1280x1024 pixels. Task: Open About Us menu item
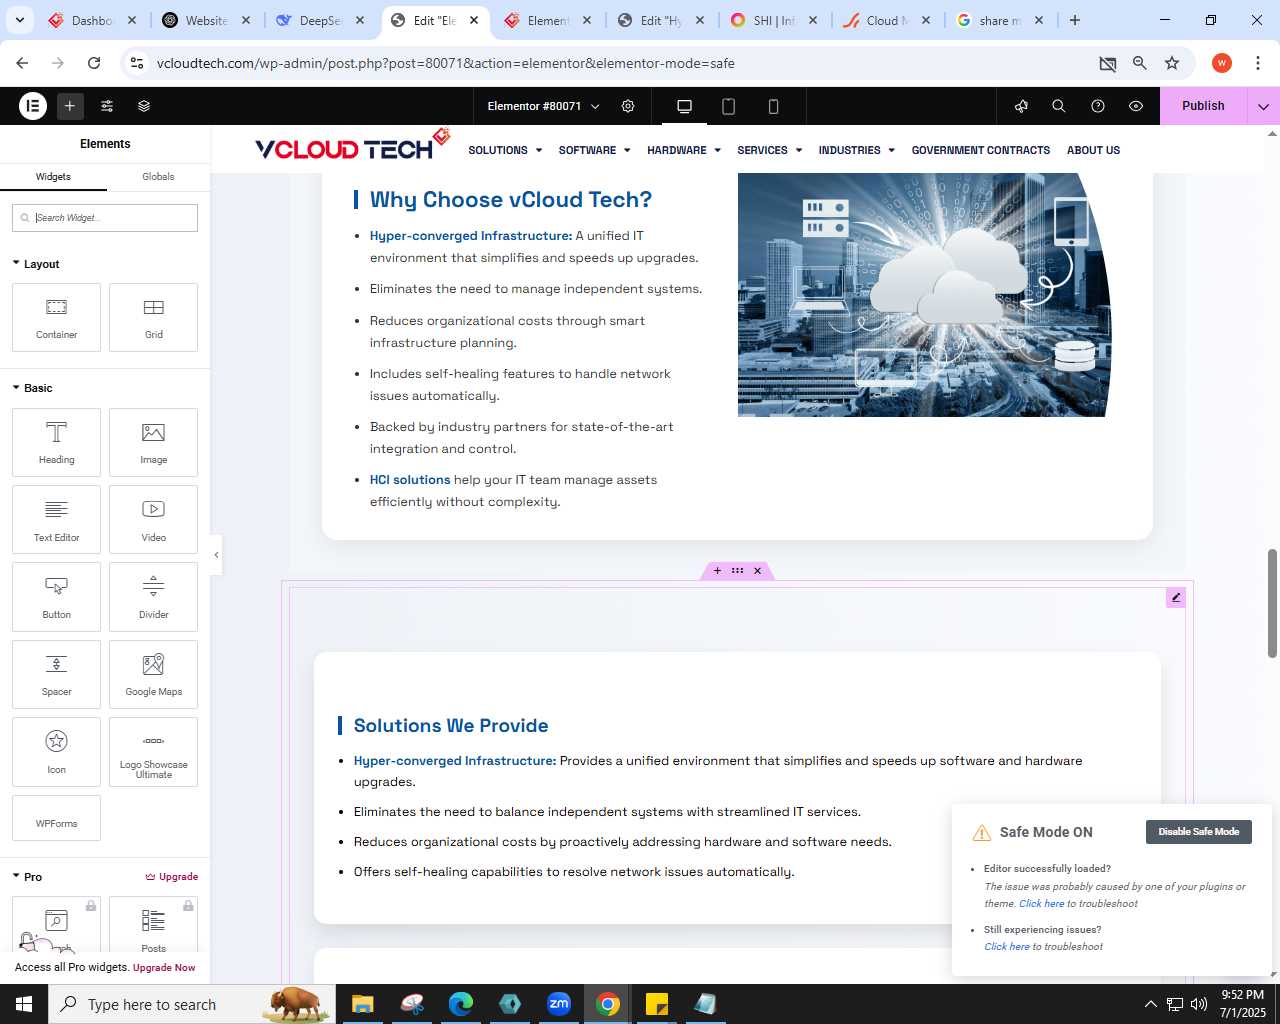click(x=1093, y=150)
